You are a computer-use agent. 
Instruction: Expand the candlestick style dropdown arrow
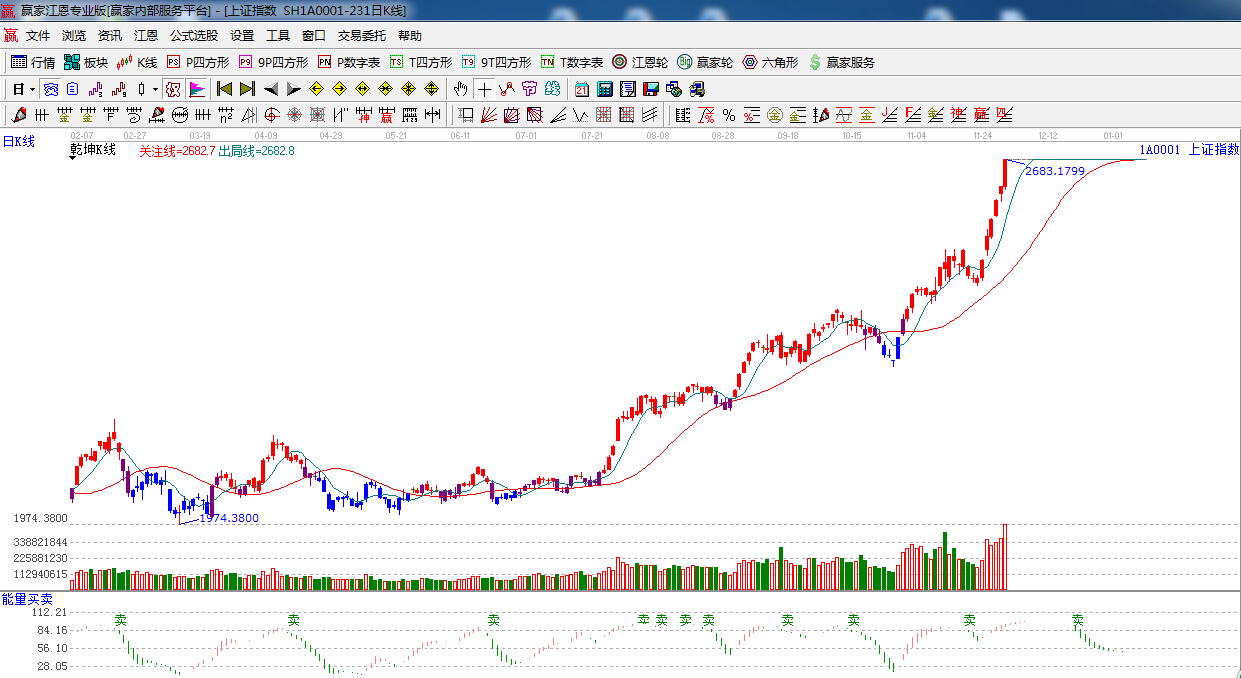(155, 89)
